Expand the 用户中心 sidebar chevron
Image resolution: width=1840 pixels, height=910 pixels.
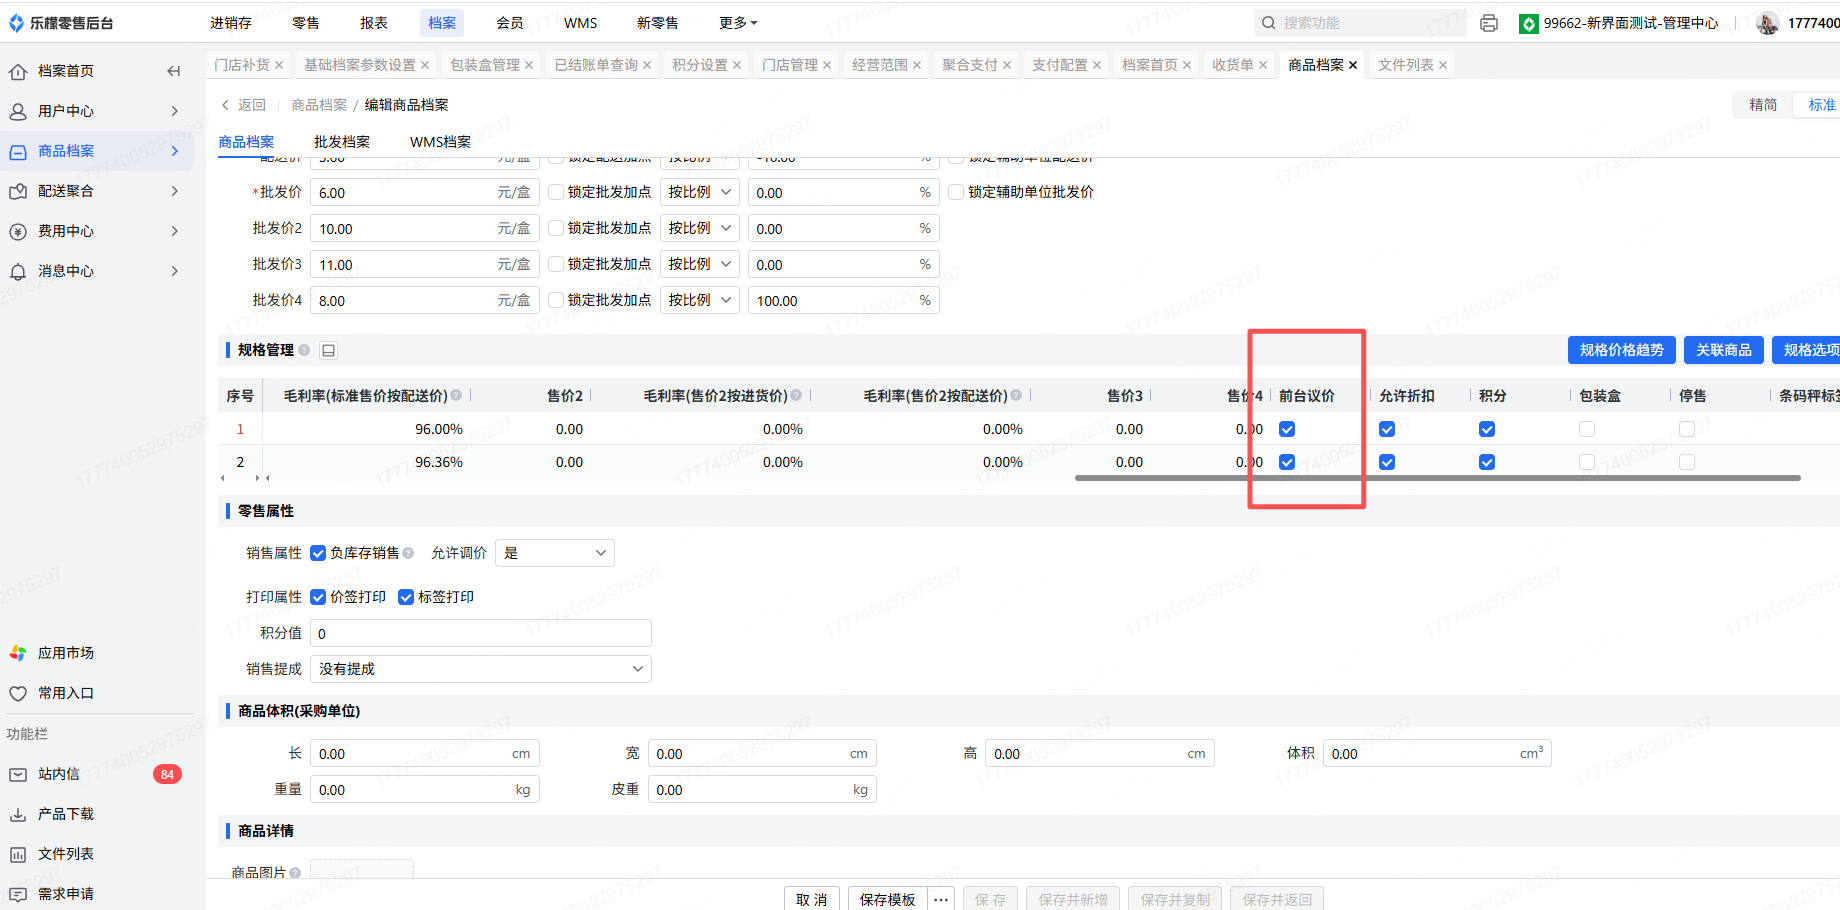(x=175, y=111)
